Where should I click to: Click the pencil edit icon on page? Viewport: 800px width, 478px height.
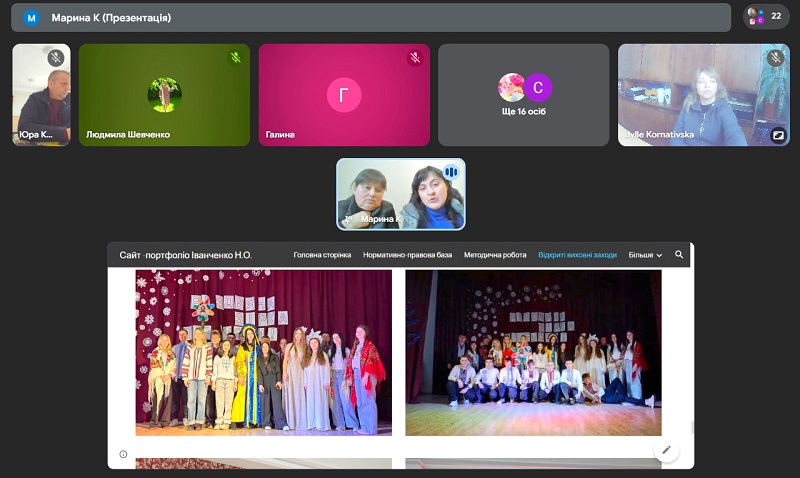[666, 450]
